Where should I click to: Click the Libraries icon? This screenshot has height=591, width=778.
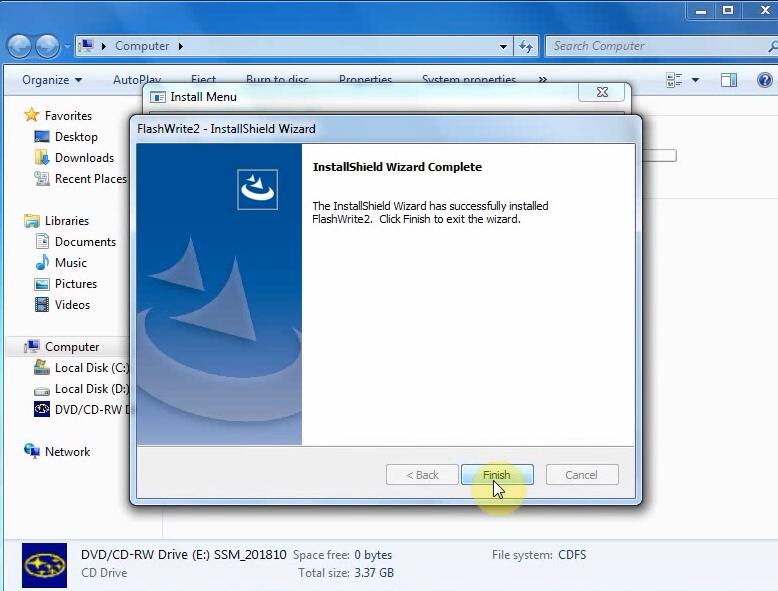32,221
